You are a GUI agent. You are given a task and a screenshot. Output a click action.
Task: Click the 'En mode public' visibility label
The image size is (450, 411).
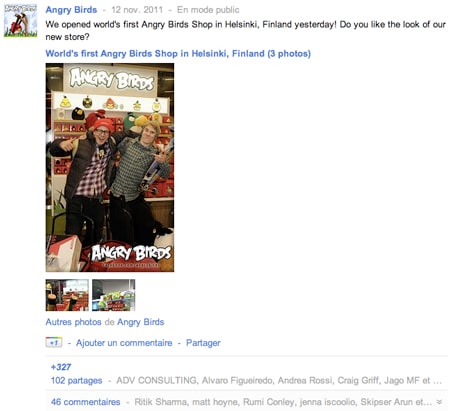point(208,10)
